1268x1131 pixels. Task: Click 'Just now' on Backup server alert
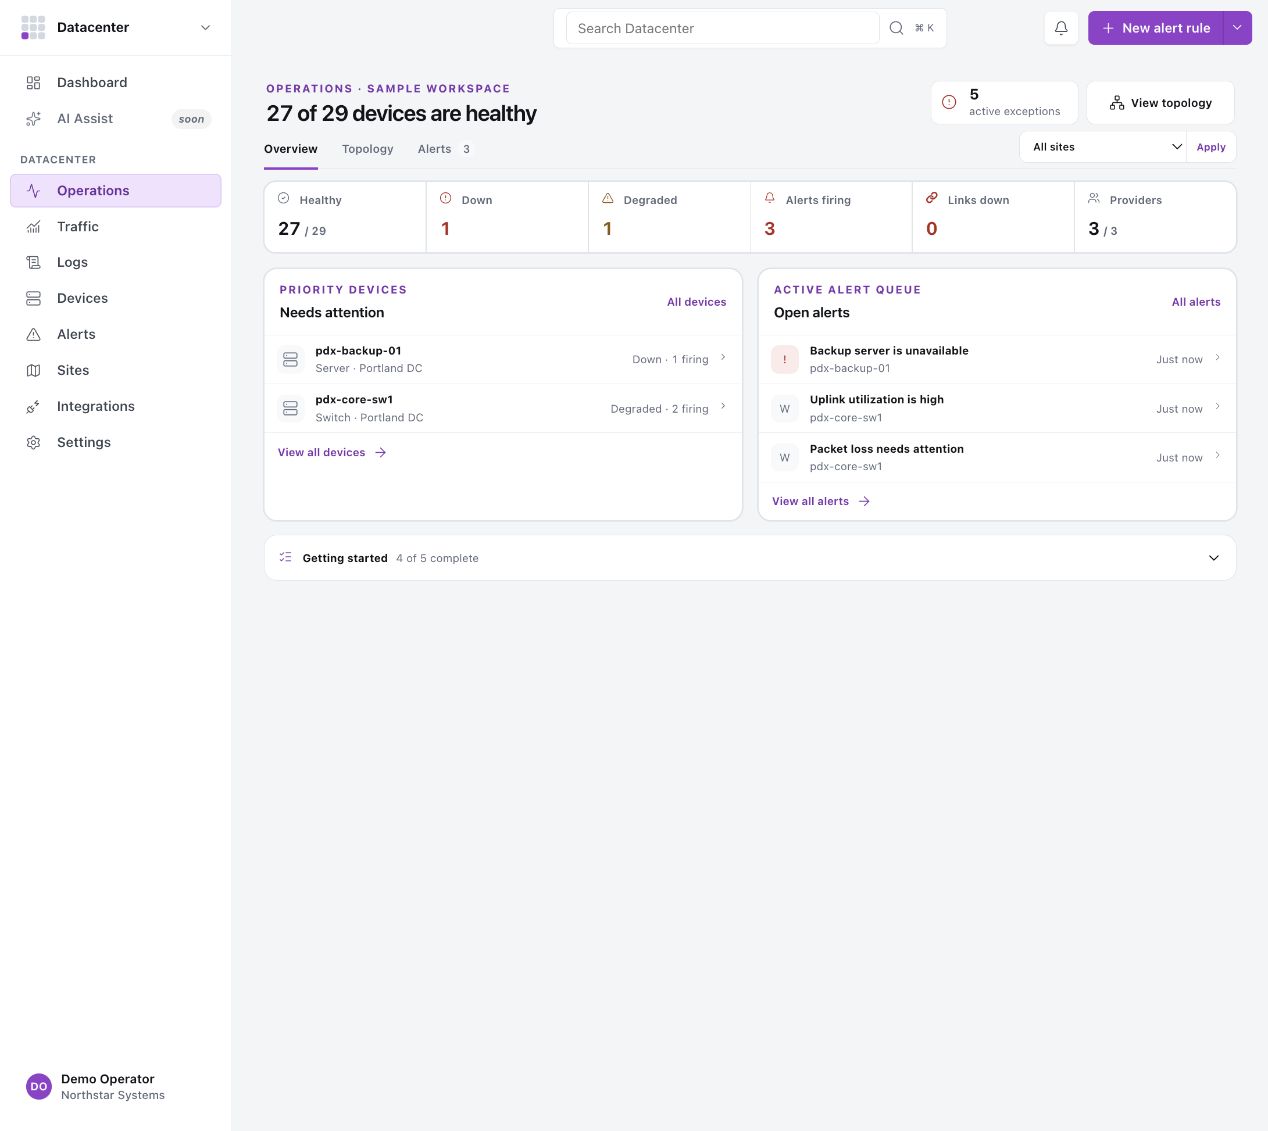pos(1180,359)
